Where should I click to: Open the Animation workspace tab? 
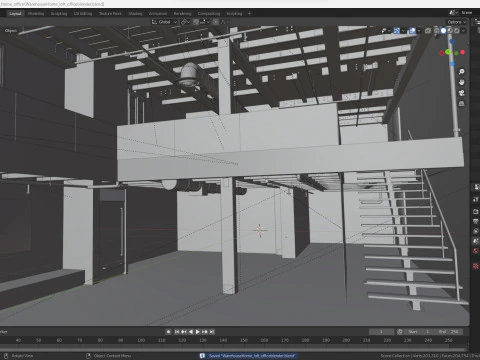click(158, 13)
